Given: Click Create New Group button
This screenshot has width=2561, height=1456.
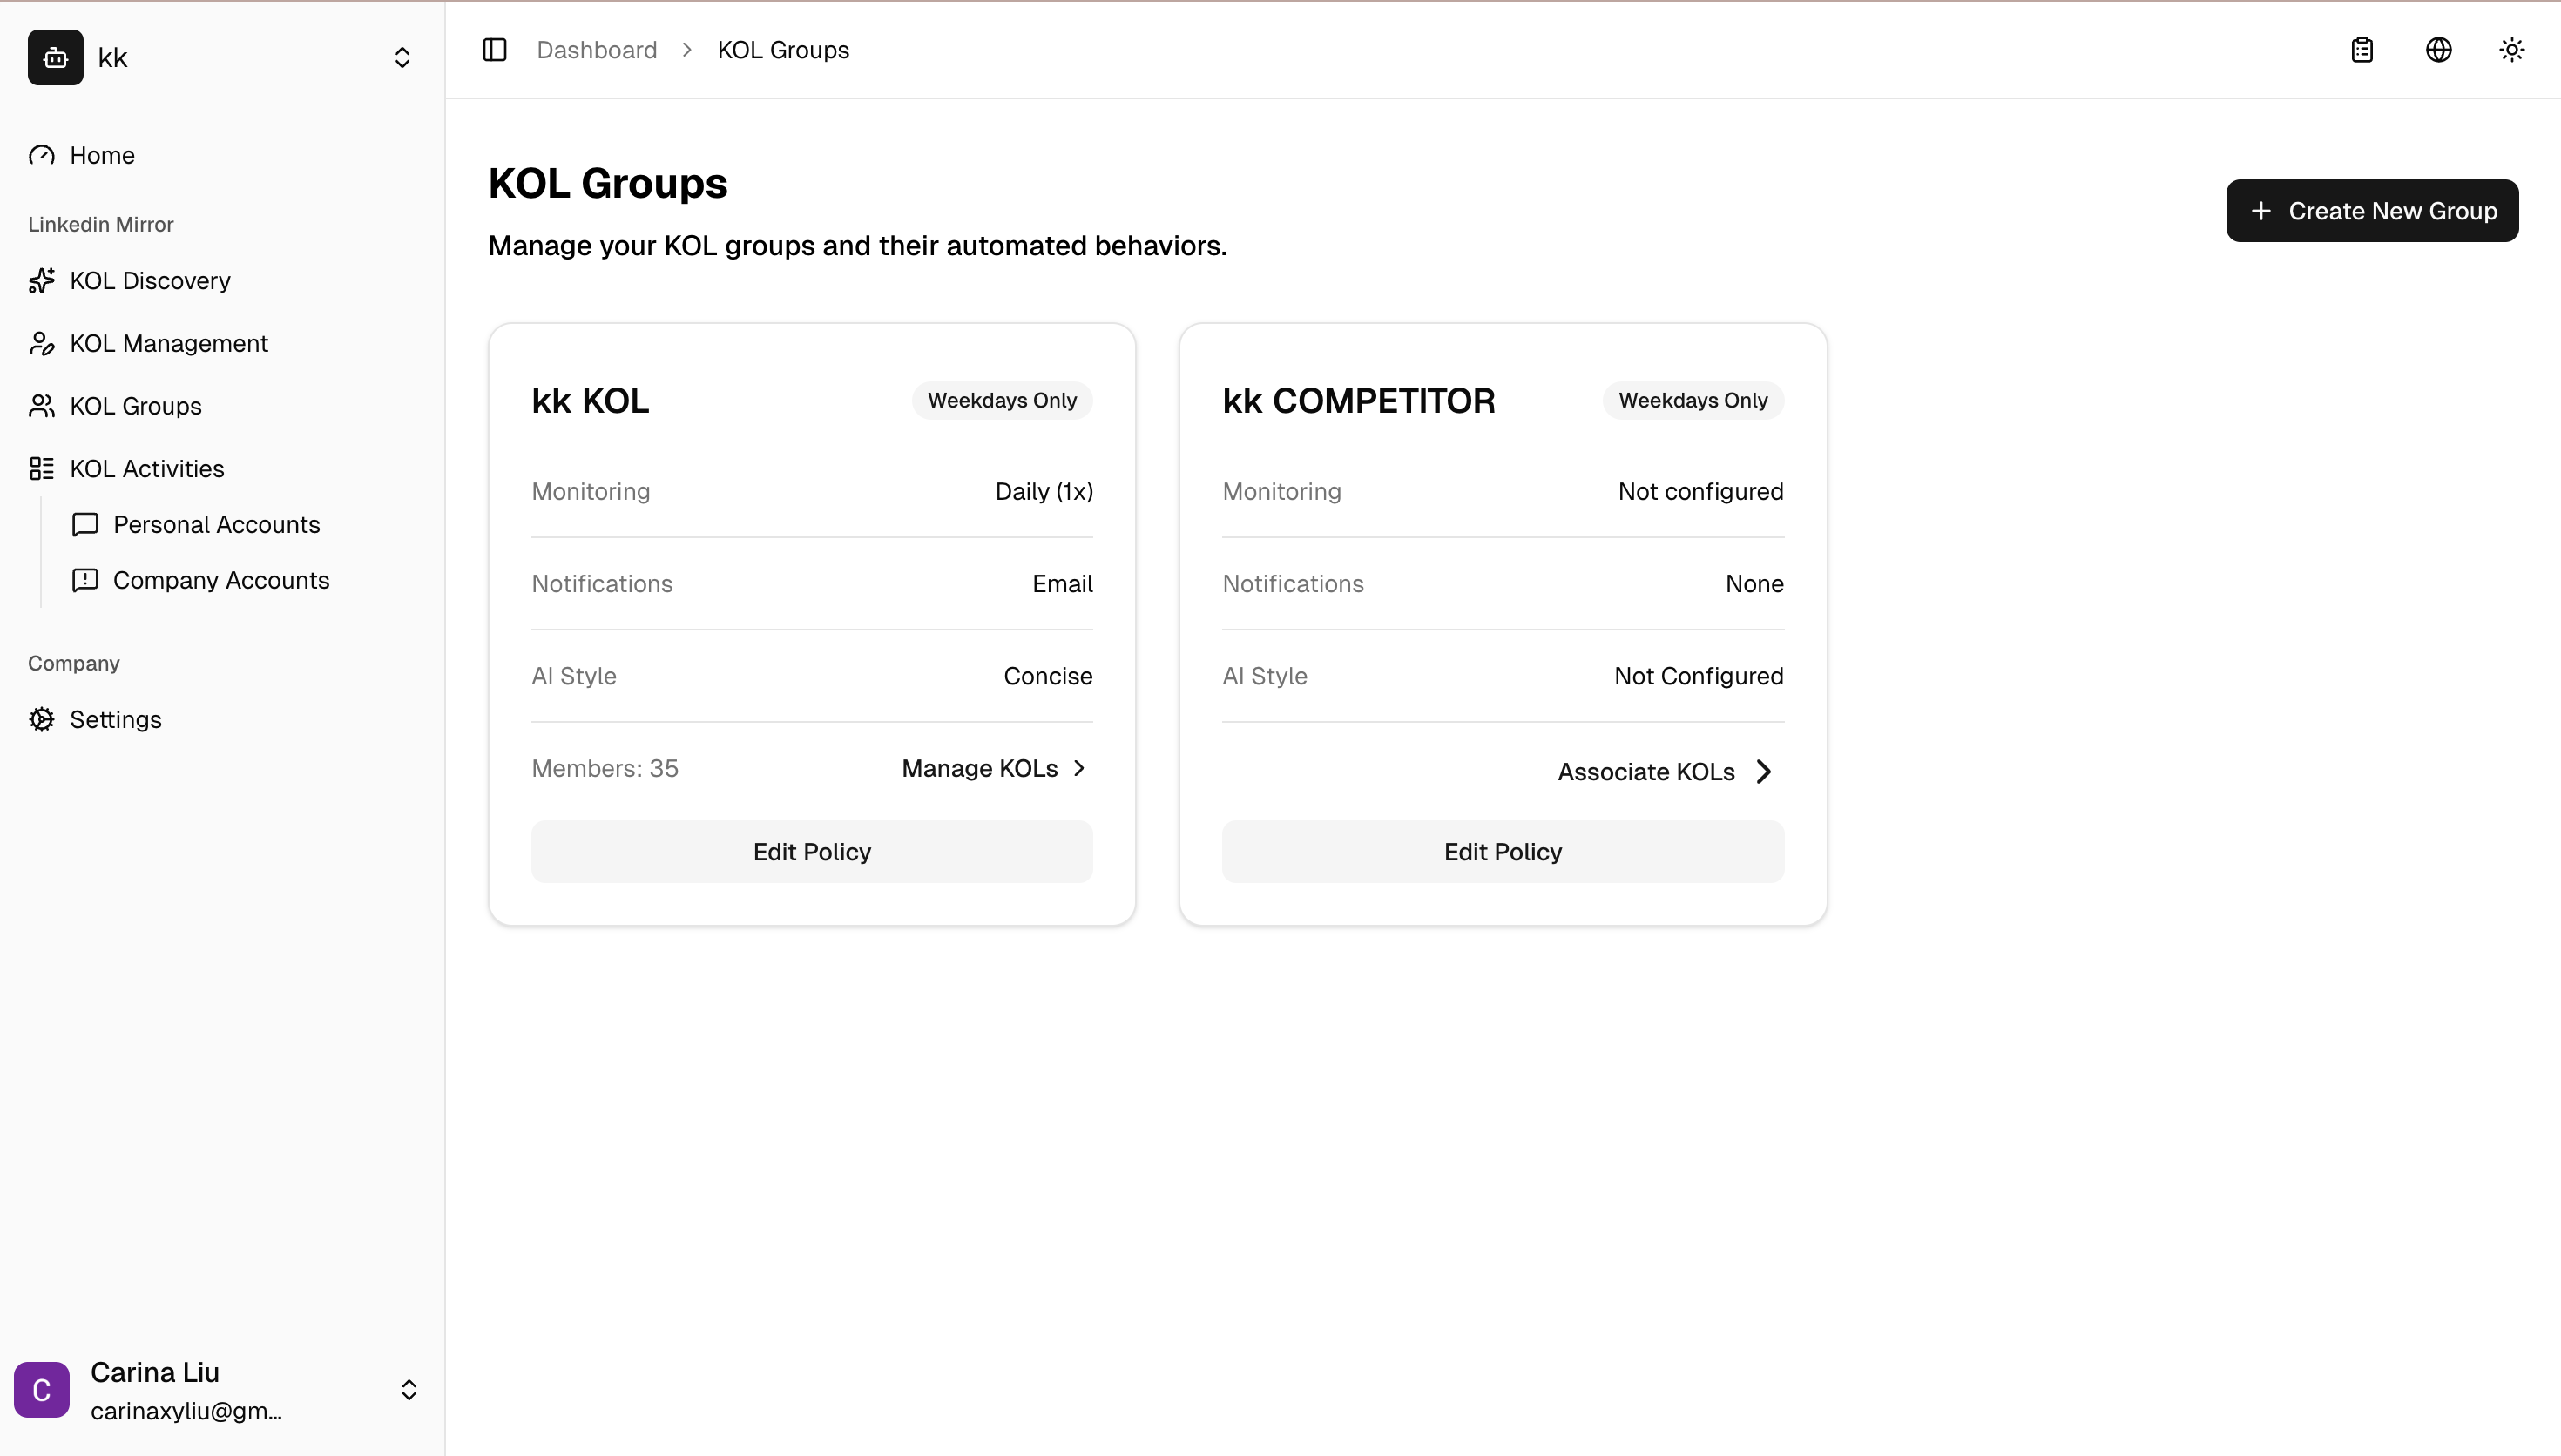Looking at the screenshot, I should [2371, 211].
